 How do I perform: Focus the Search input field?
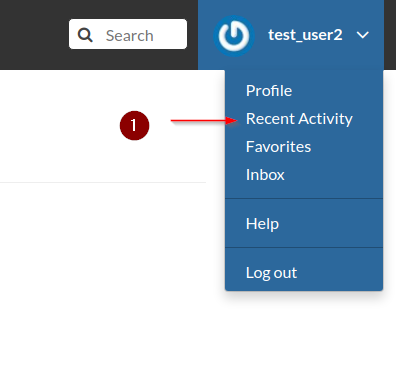[x=128, y=34]
